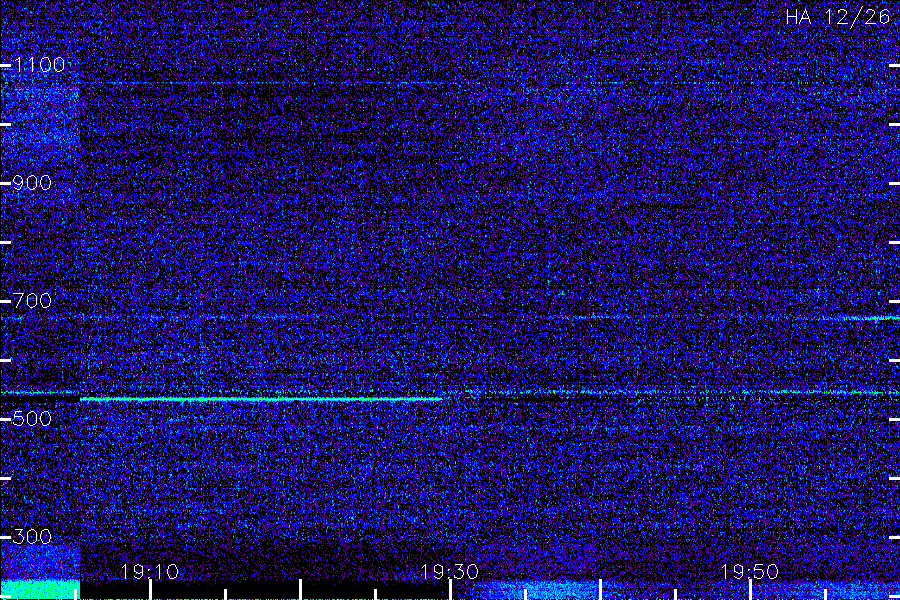This screenshot has height=600, width=900.
Task: Click the 900 frequency axis label
Action: tap(32, 183)
